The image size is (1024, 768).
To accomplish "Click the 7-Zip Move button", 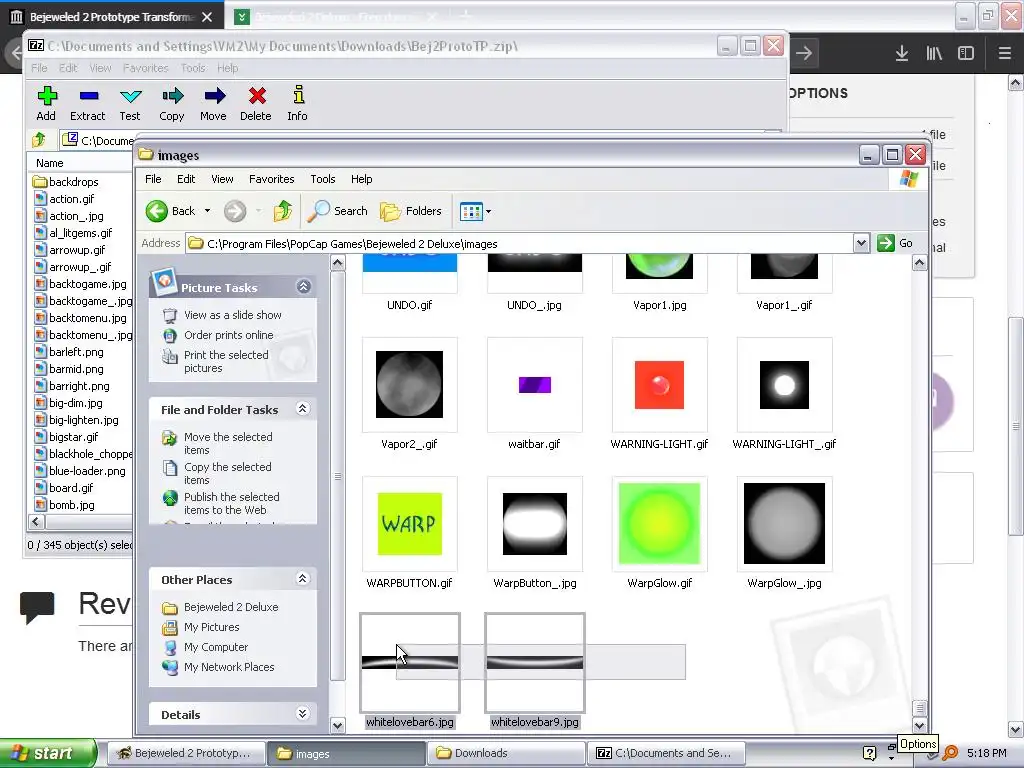I will pos(214,103).
